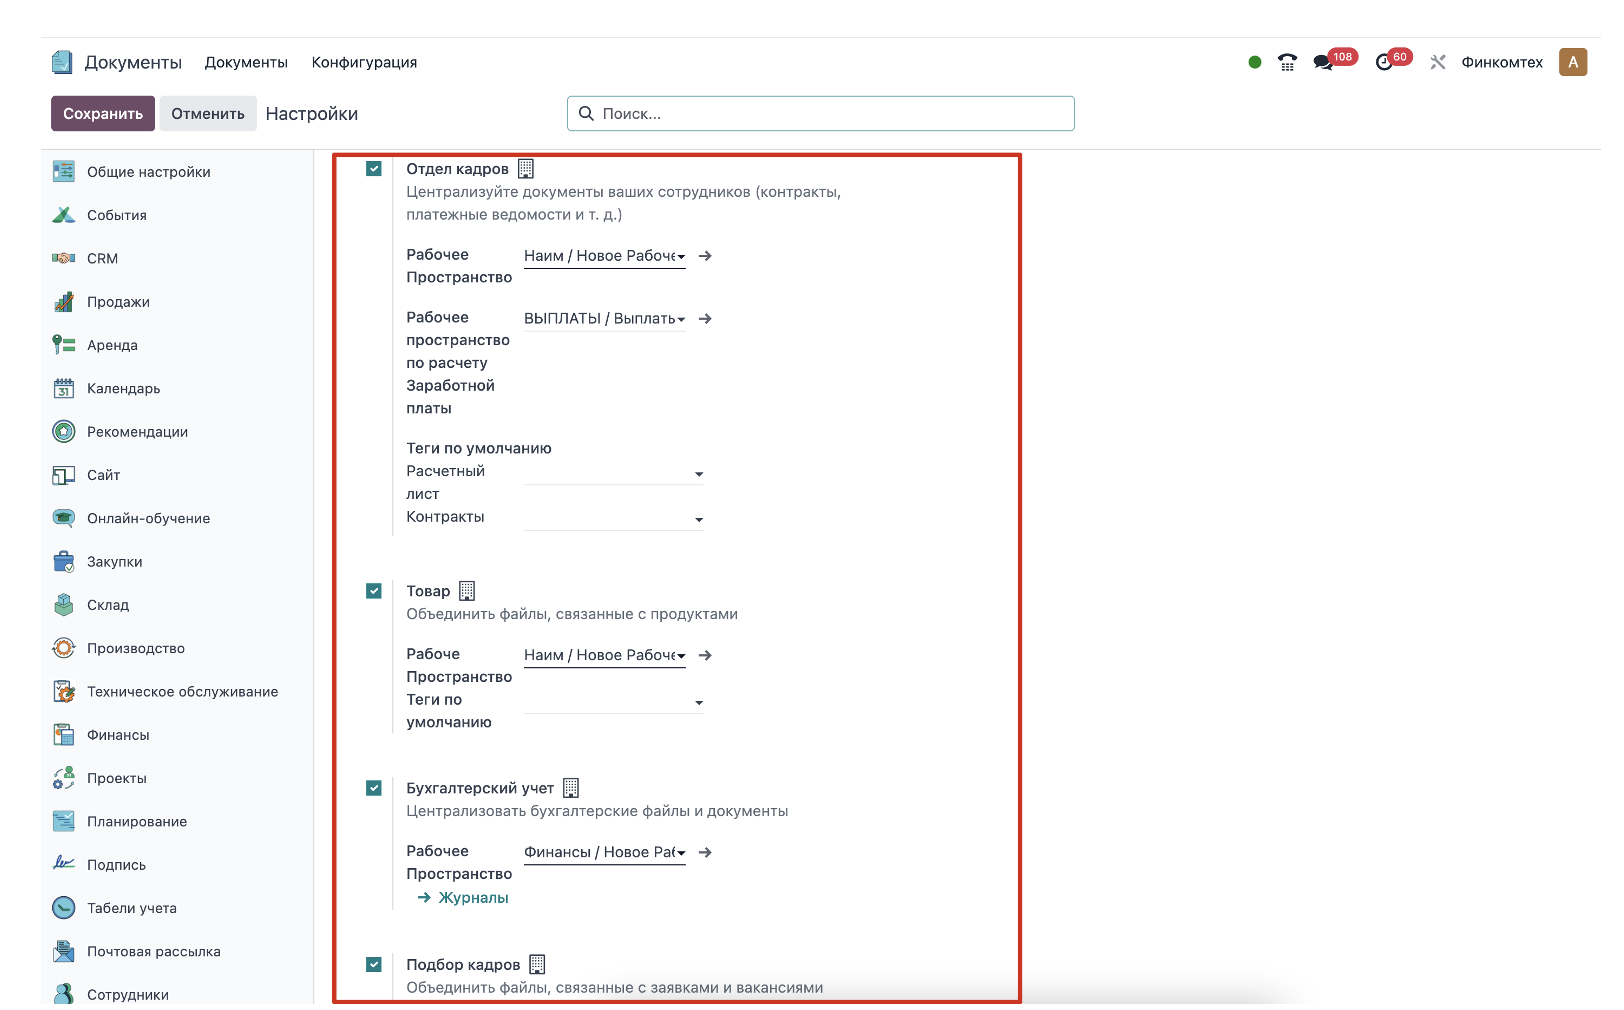The height and width of the screenshot is (1010, 1624).
Task: Click the phone/VoIP icon in top bar
Action: pyautogui.click(x=1287, y=62)
